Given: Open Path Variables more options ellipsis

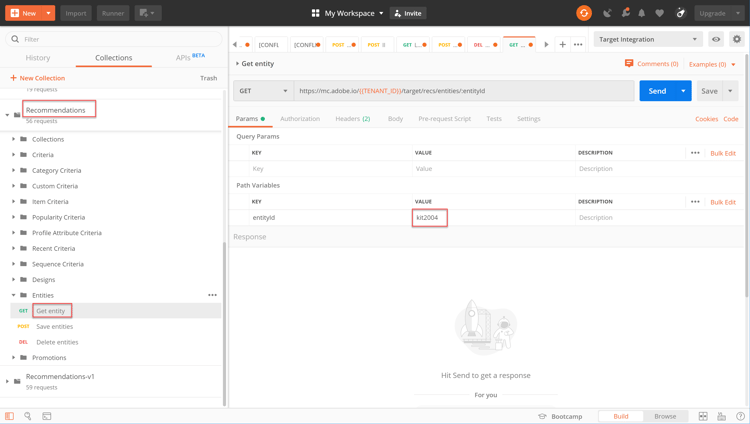Looking at the screenshot, I should pos(695,201).
